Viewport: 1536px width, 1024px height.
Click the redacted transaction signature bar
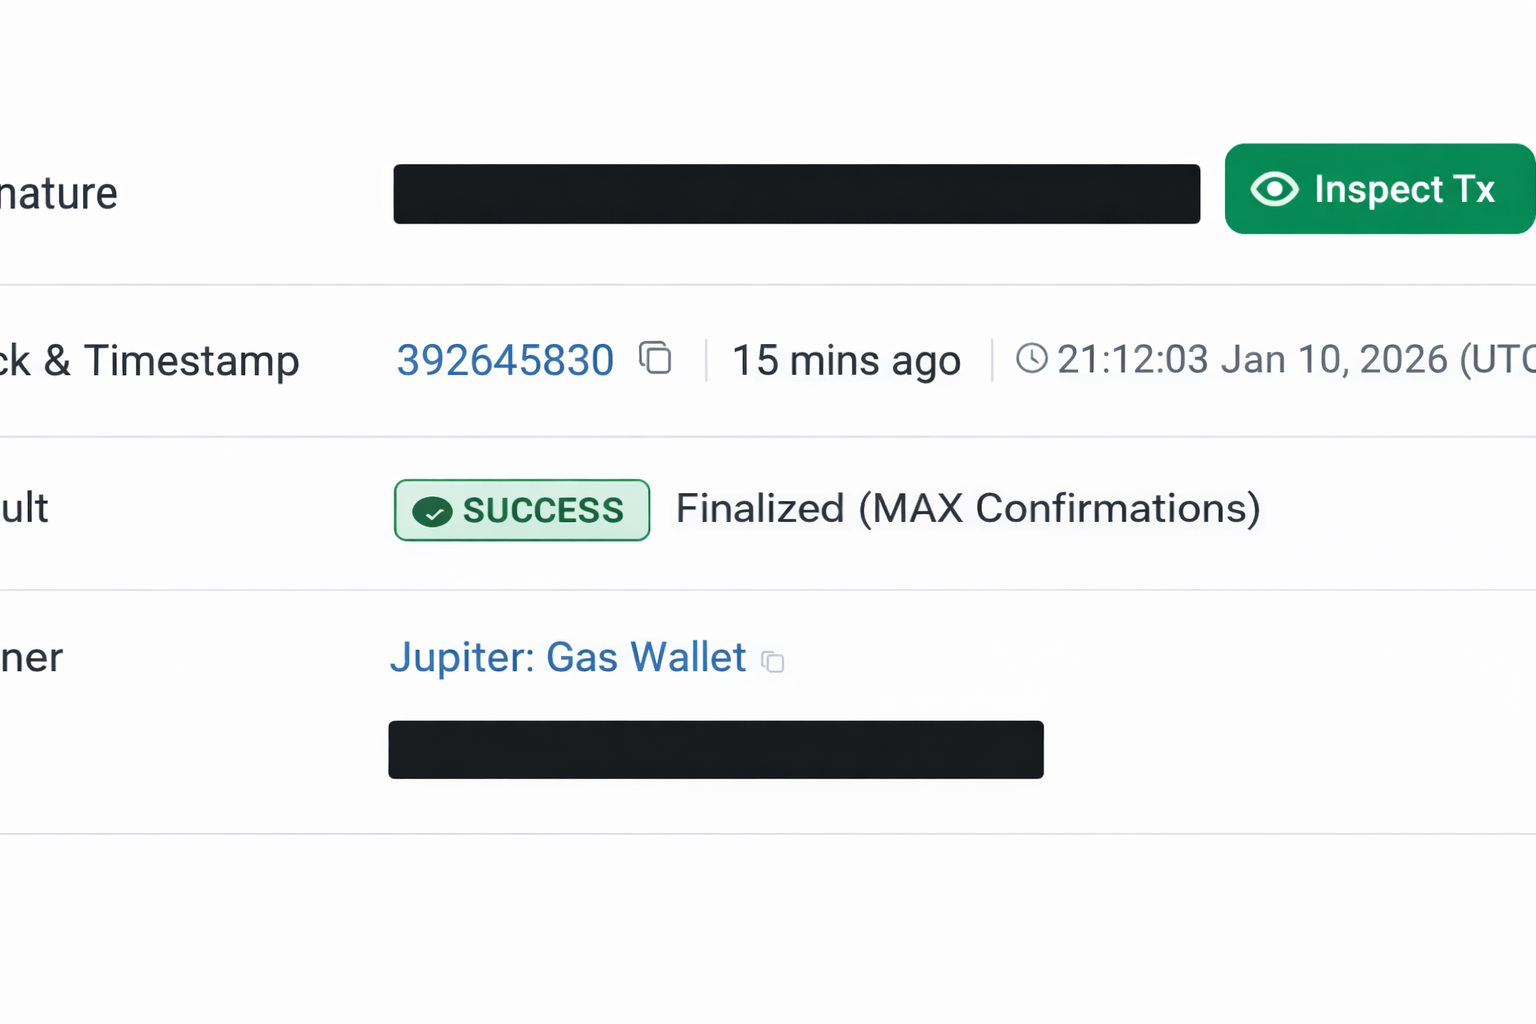point(796,194)
